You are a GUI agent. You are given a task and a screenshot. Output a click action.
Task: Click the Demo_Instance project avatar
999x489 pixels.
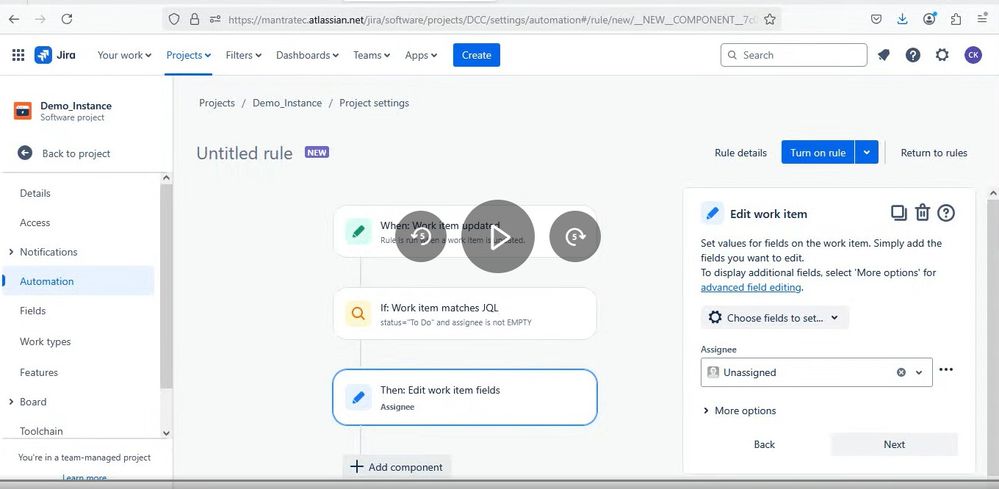(x=23, y=111)
